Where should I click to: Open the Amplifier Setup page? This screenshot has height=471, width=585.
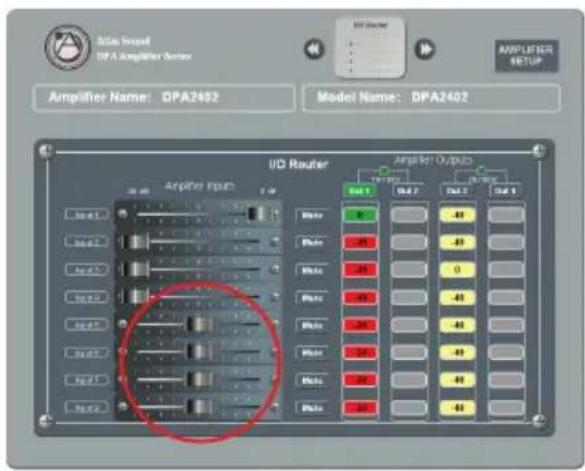tap(526, 56)
